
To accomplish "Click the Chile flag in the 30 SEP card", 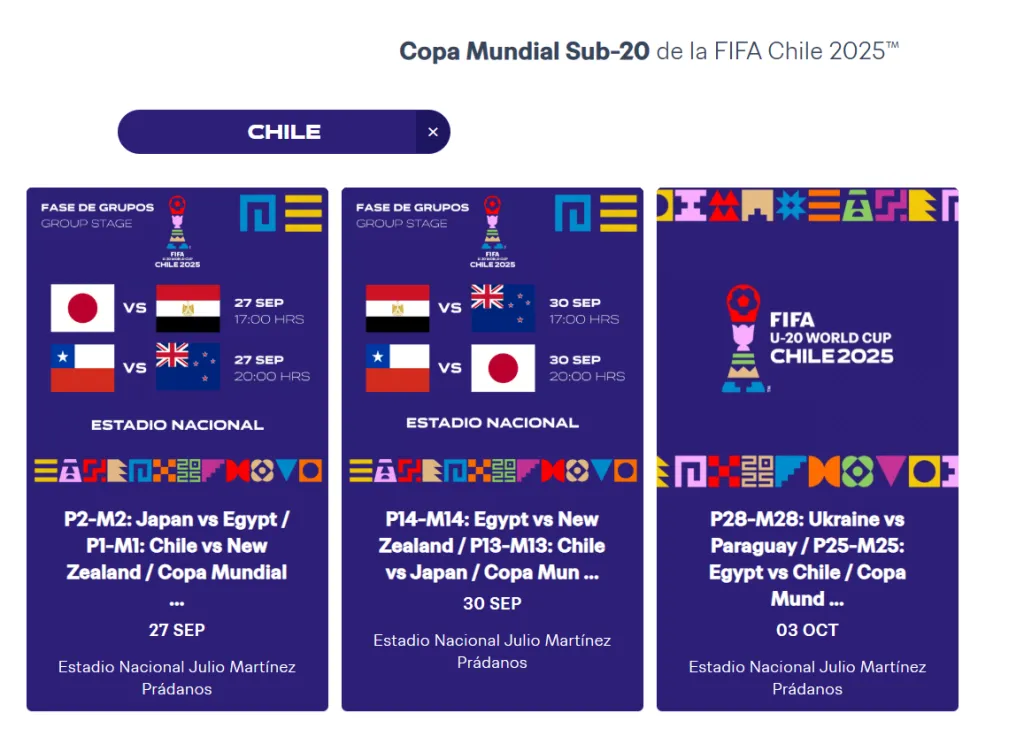I will pos(397,367).
